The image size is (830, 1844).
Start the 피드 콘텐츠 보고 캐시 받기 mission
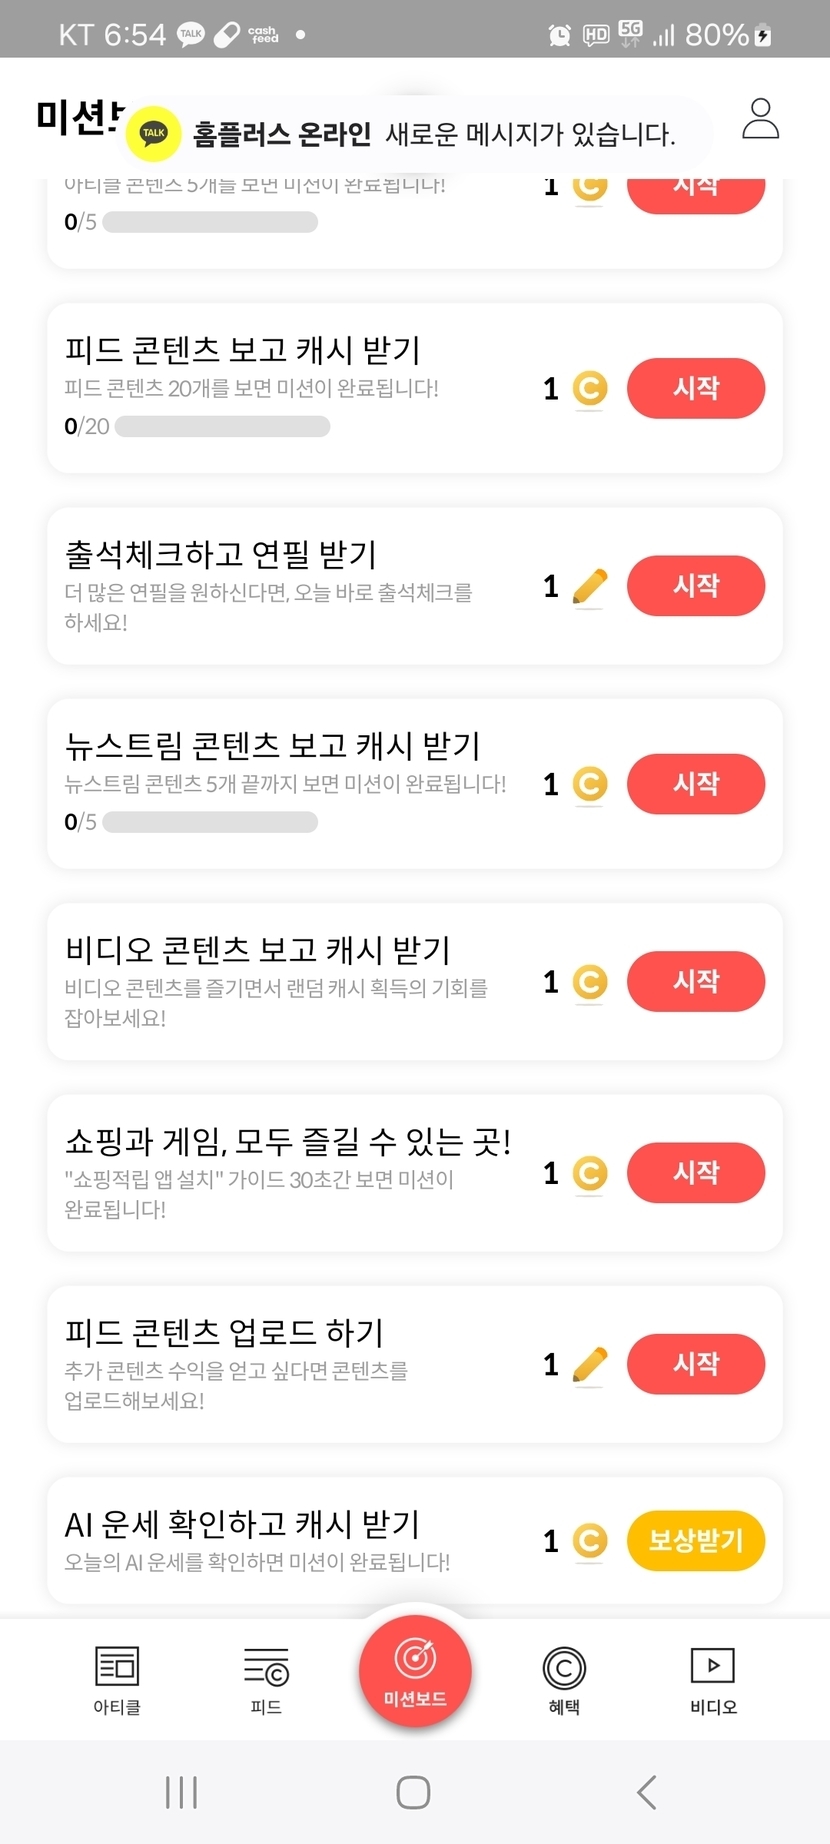pos(695,388)
